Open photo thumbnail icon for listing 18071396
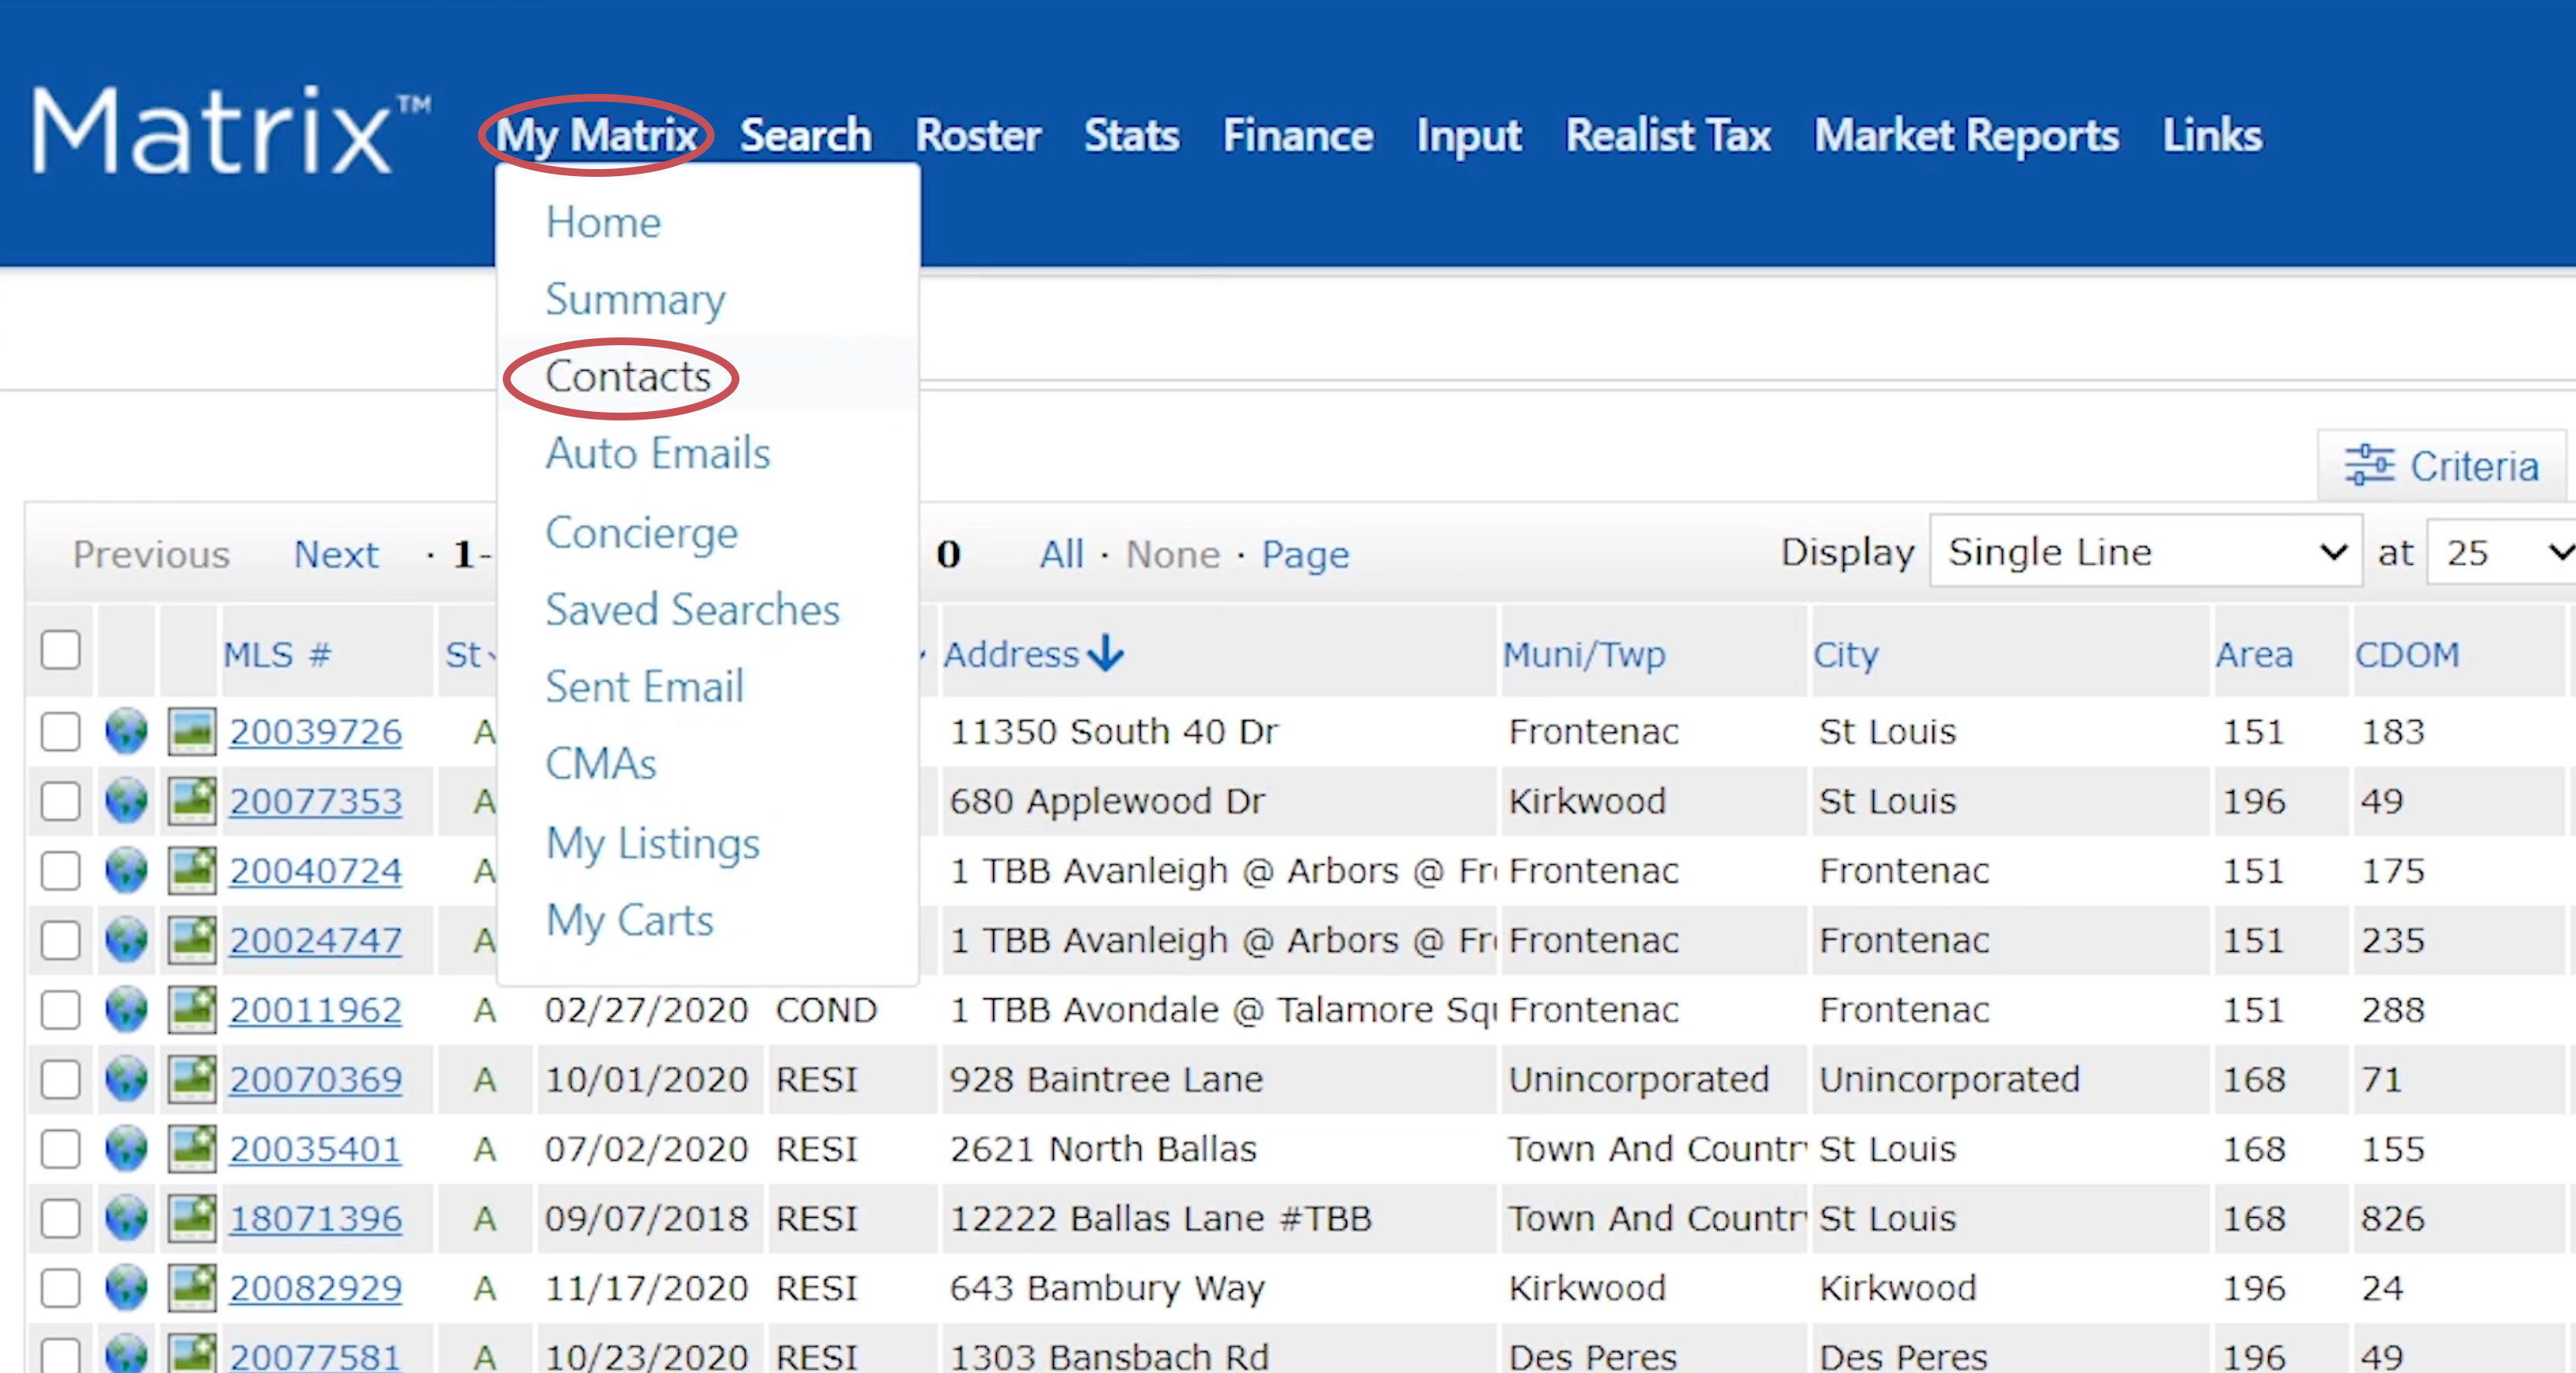The width and height of the screenshot is (2576, 1373). tap(191, 1218)
